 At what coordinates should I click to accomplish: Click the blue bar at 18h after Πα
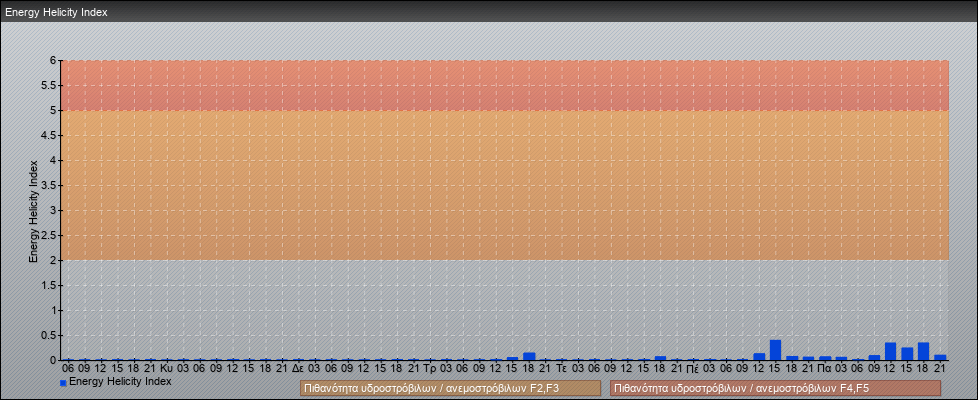tap(924, 351)
